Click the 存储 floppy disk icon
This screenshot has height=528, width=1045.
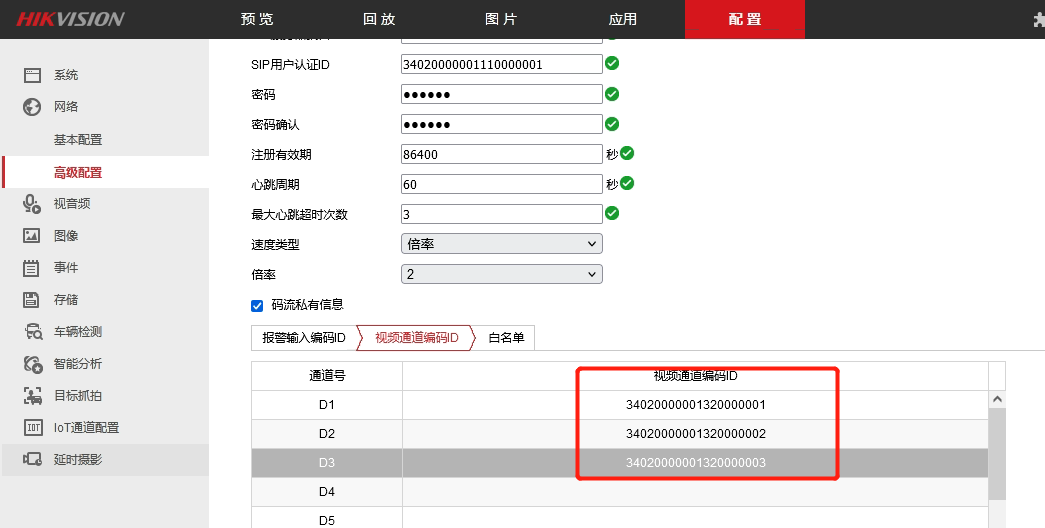[31, 299]
